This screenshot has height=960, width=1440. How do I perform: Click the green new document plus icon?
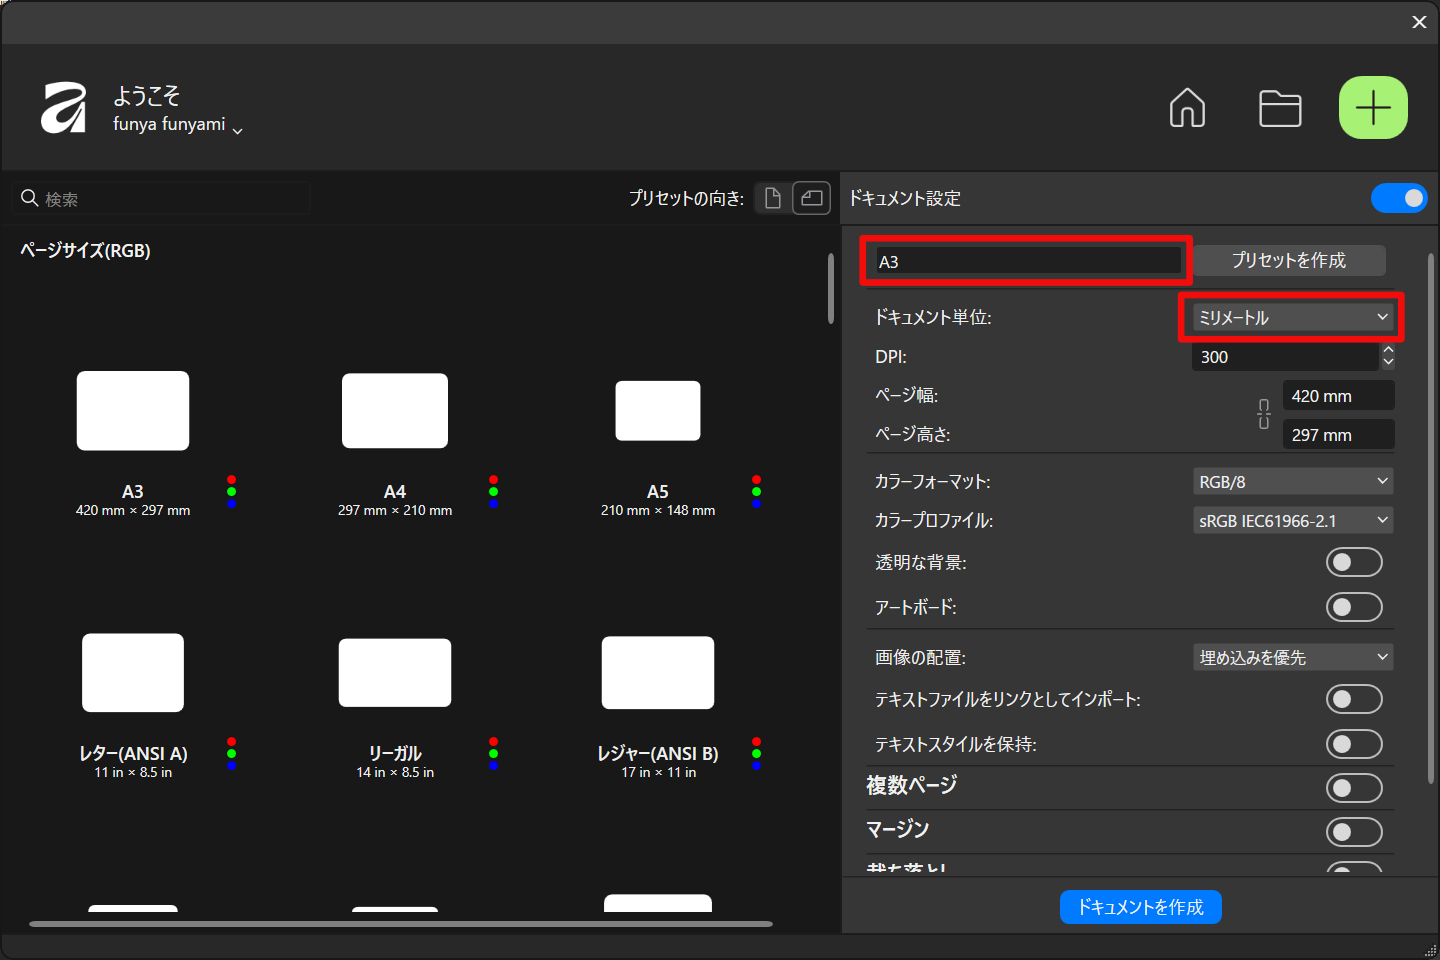click(x=1373, y=108)
